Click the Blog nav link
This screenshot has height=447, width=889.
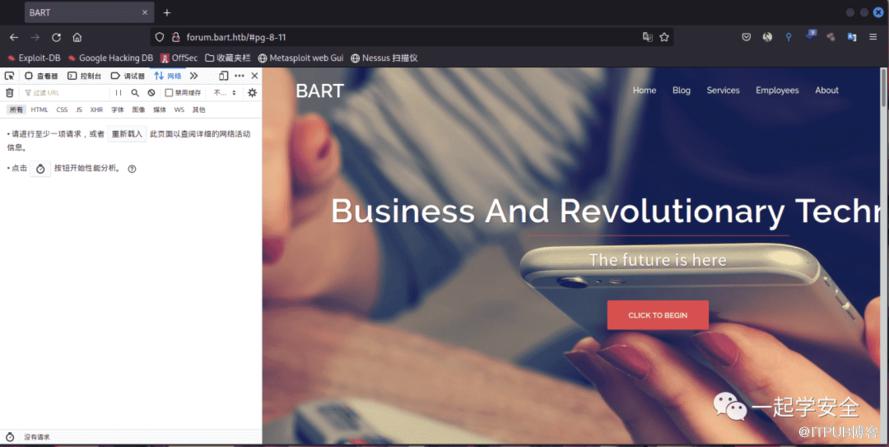tap(681, 90)
